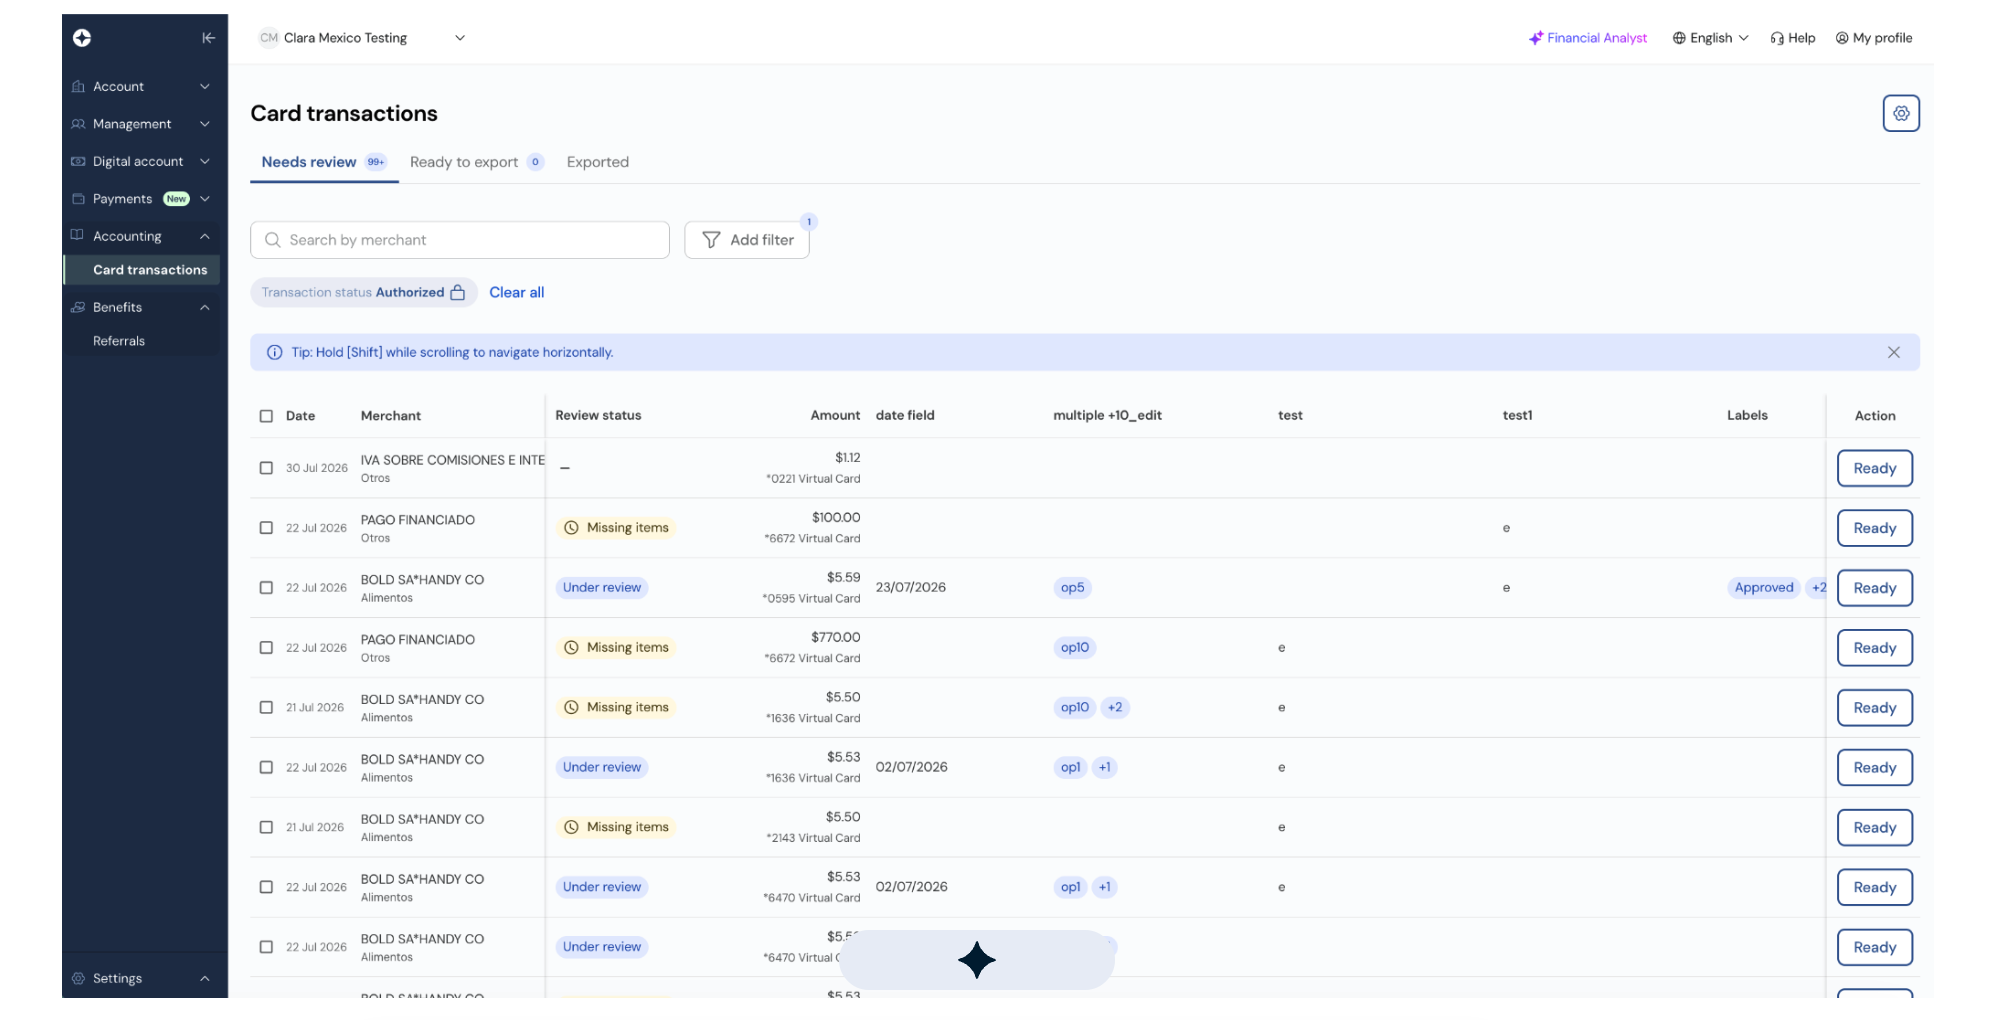
Task: Open My profile user icon
Action: [1842, 38]
